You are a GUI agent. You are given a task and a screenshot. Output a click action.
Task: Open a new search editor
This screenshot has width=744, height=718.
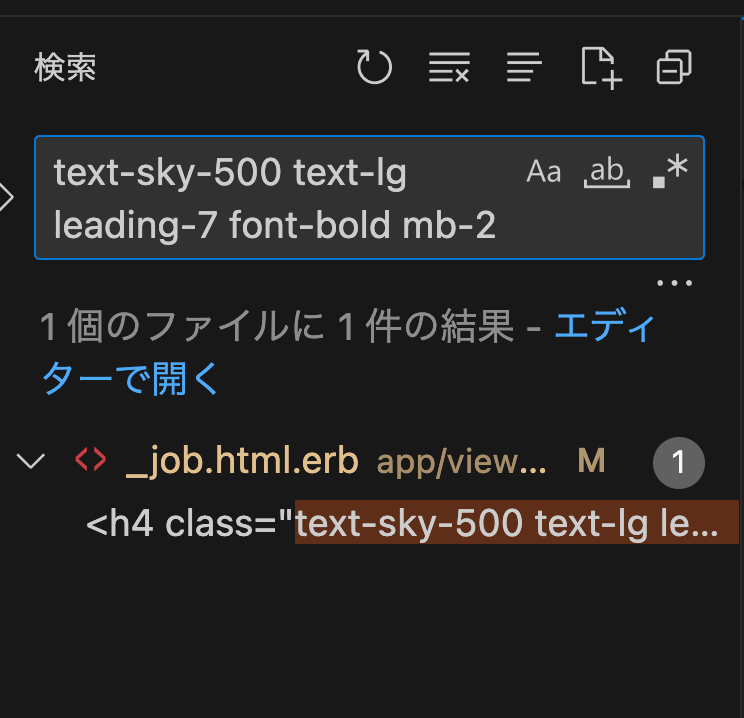click(601, 68)
